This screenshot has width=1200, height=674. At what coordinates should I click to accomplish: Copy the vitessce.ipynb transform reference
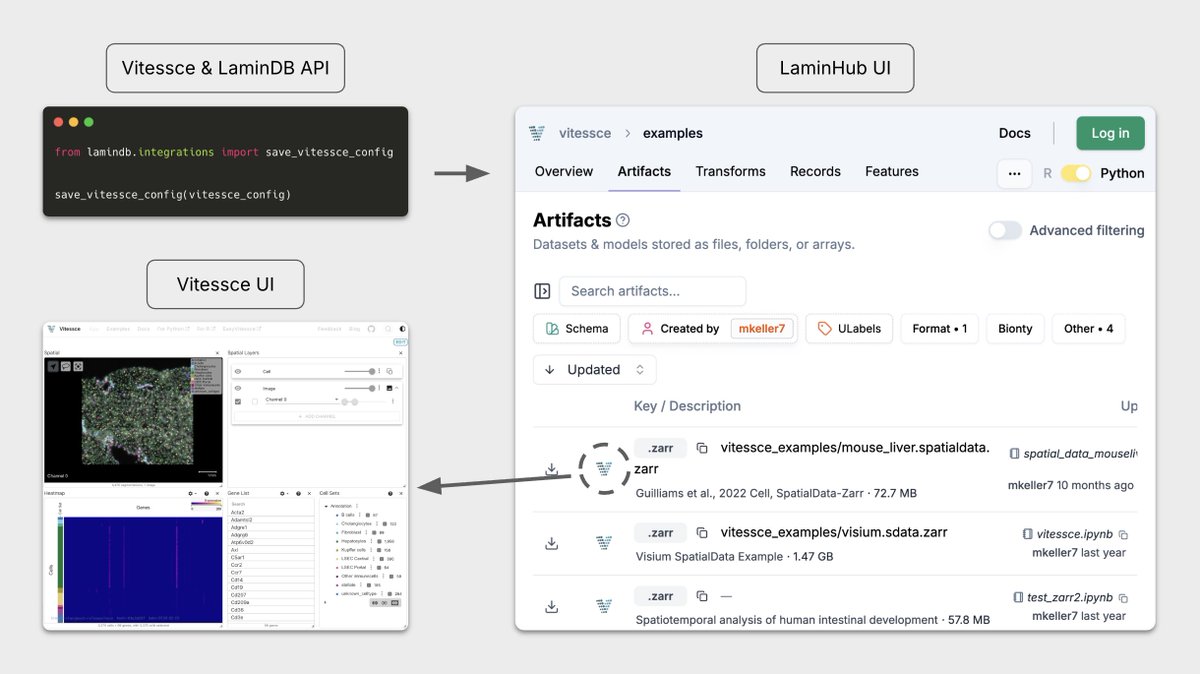point(1123,535)
